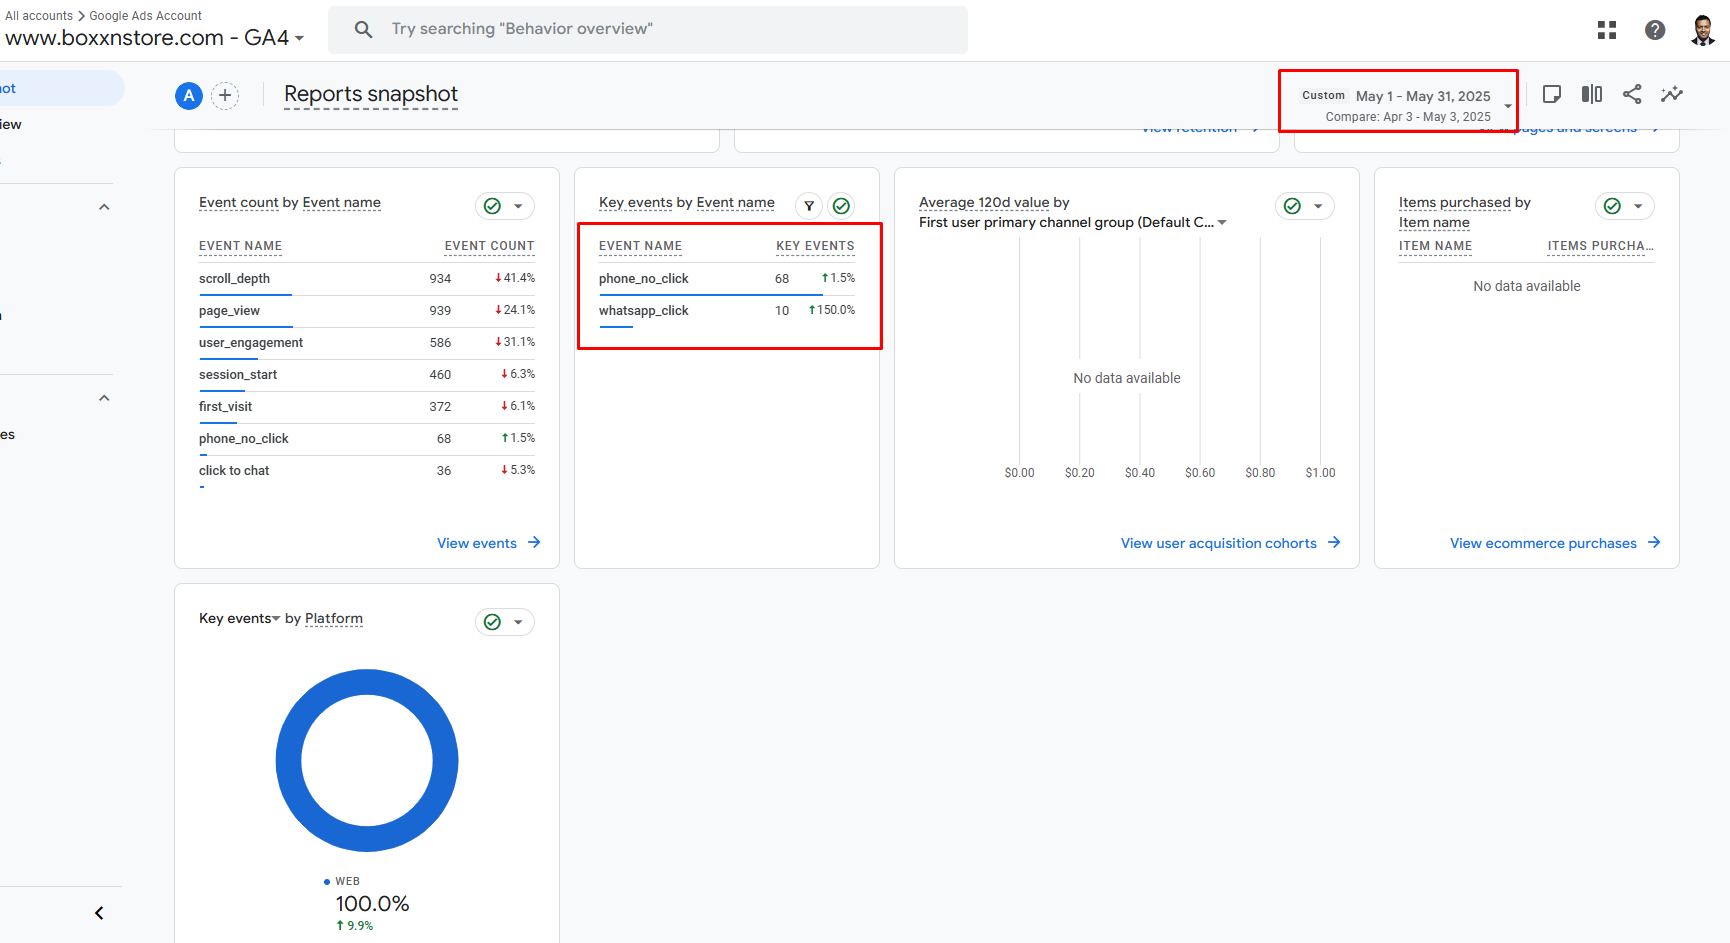The image size is (1730, 943).
Task: Click the filter icon on Key events card
Action: pos(809,206)
